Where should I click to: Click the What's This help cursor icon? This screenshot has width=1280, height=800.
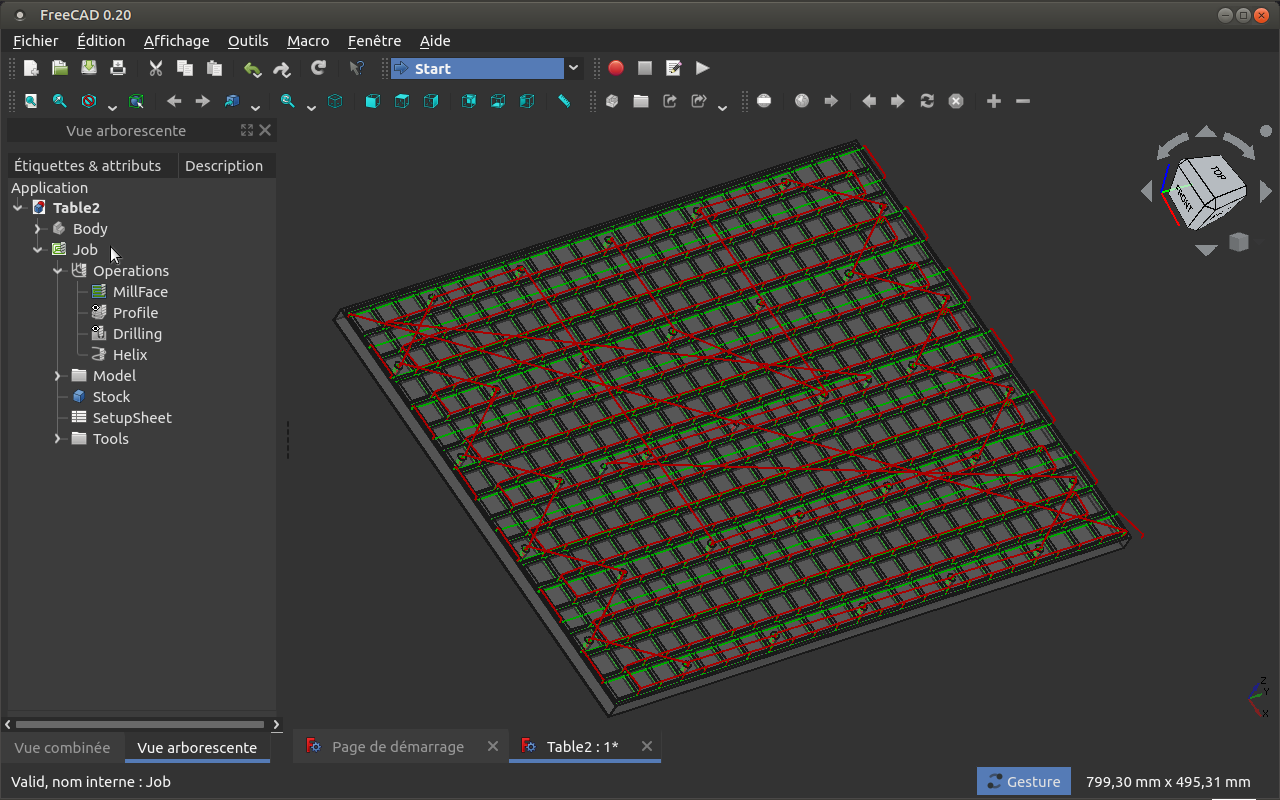[356, 68]
